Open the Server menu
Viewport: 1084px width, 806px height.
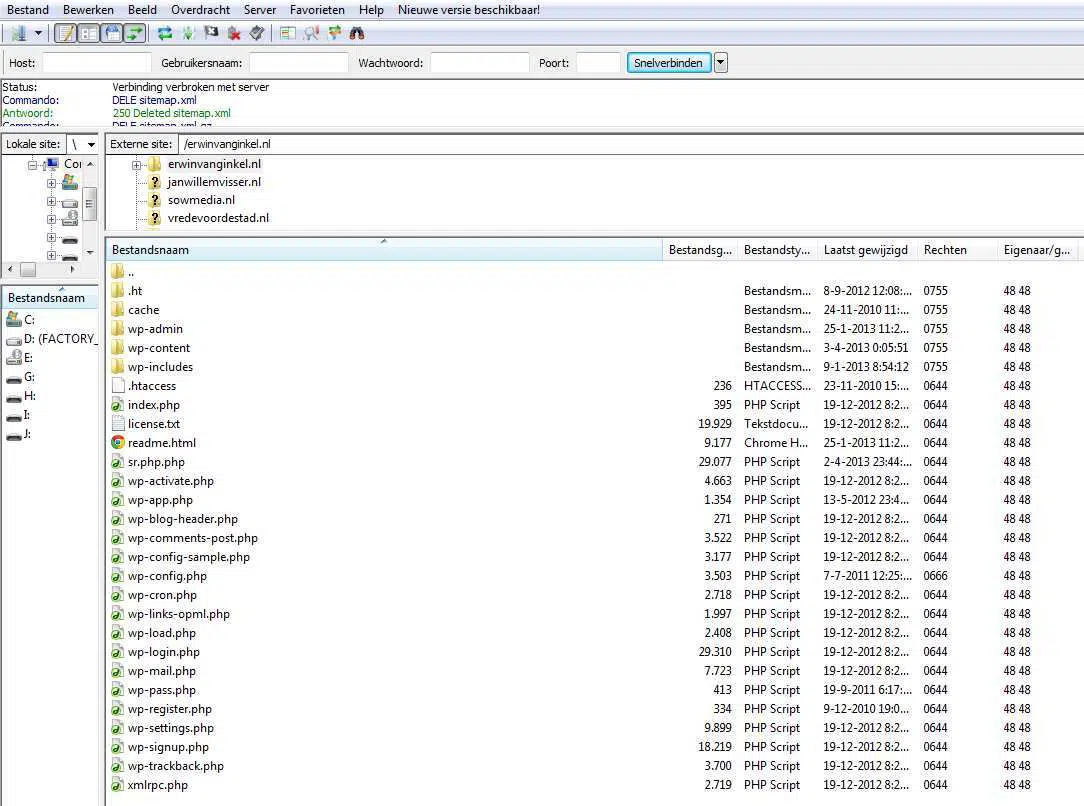pyautogui.click(x=260, y=10)
